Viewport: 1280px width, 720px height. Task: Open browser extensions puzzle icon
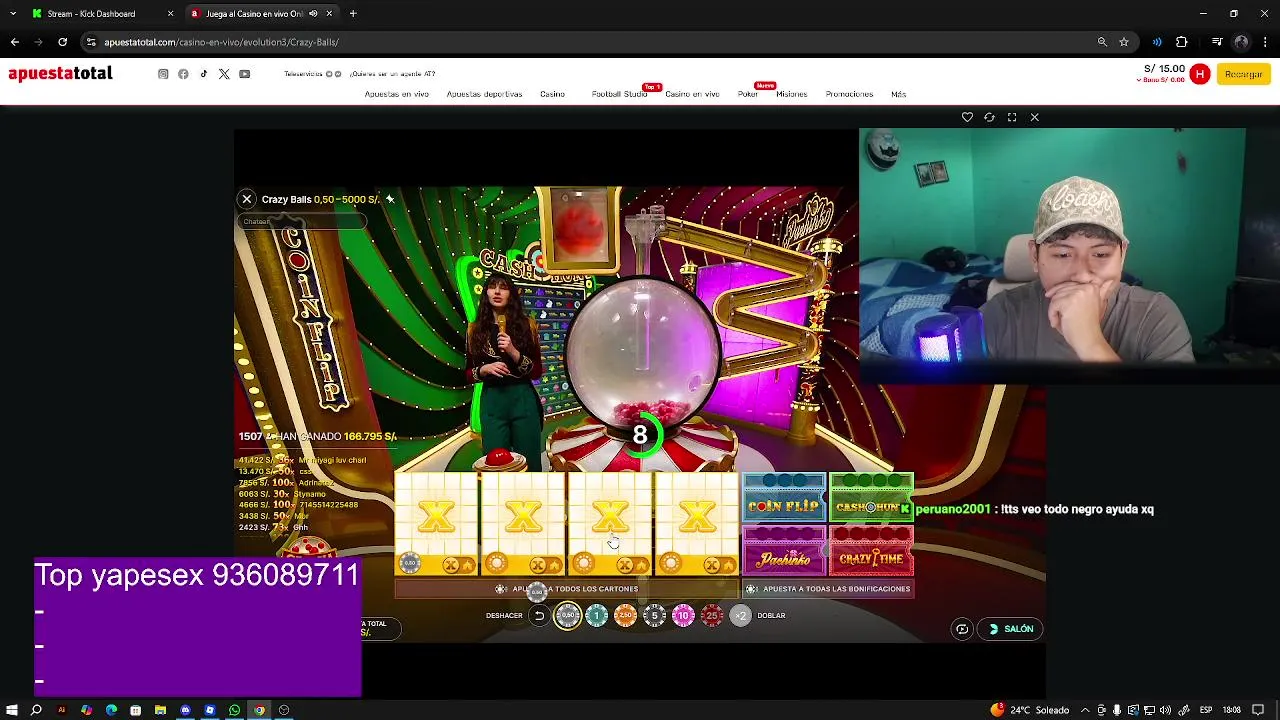click(1182, 42)
